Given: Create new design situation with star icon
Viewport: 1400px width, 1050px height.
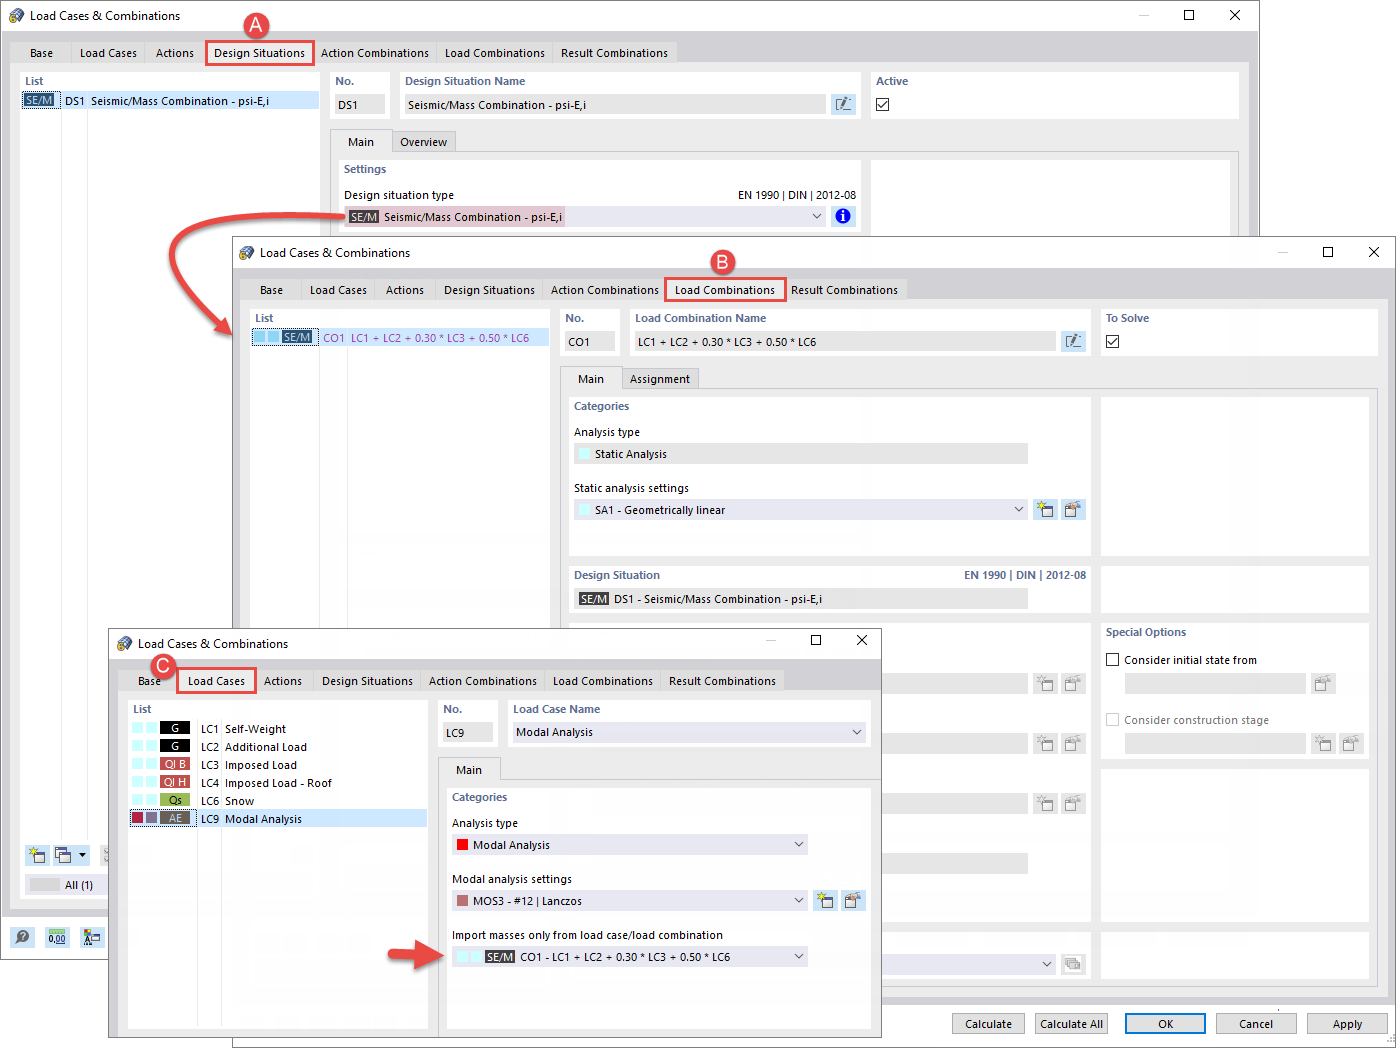Looking at the screenshot, I should tap(37, 855).
